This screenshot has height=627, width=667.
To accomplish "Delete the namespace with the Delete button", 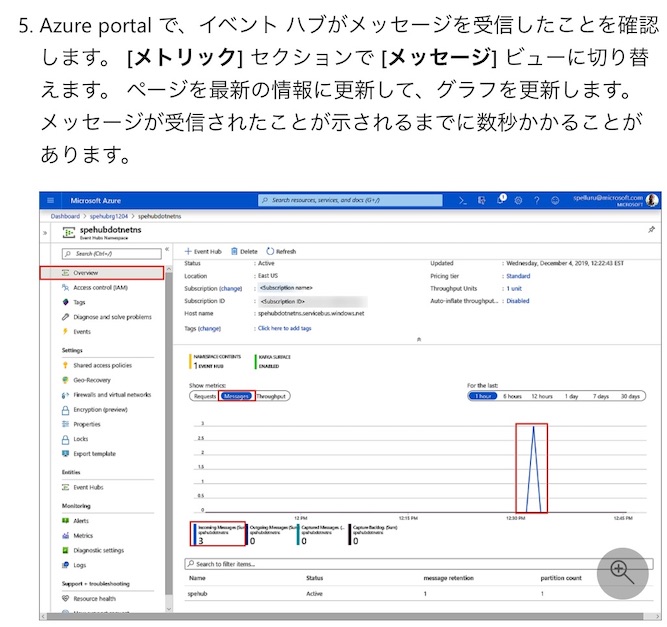I will click(244, 251).
